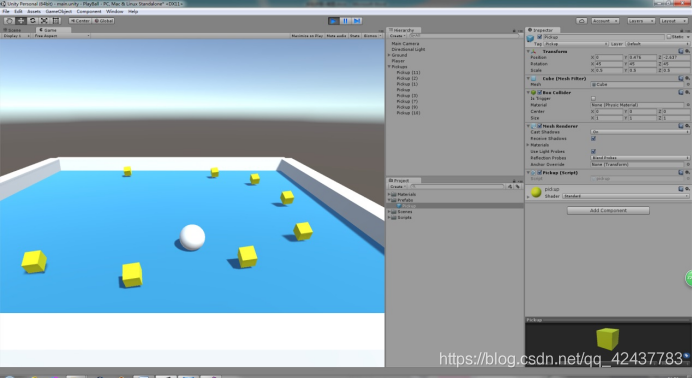The height and width of the screenshot is (378, 693).
Task: Stop play mode with the Play button
Action: [x=334, y=21]
